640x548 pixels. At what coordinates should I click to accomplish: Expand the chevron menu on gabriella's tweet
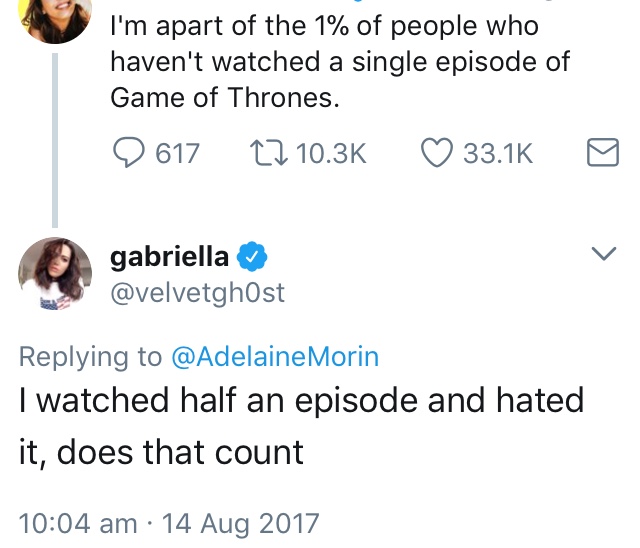pyautogui.click(x=603, y=256)
